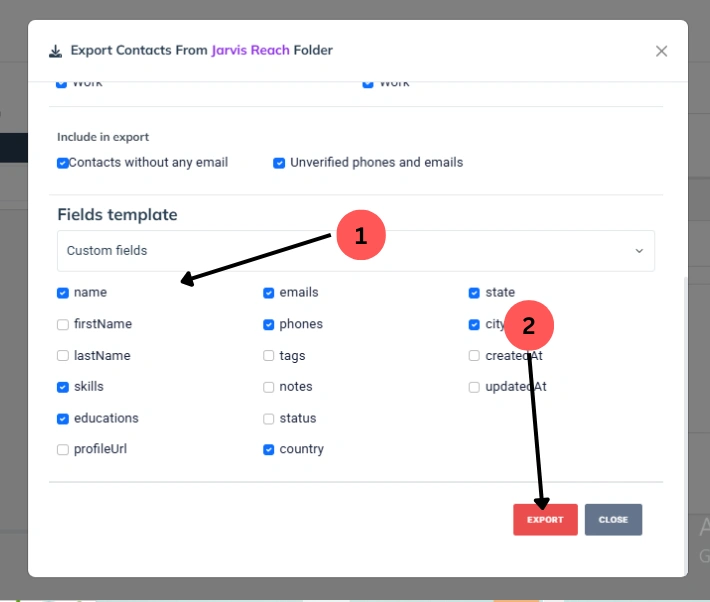The image size is (710, 602).
Task: Enable the firstName field checkbox
Action: (63, 324)
